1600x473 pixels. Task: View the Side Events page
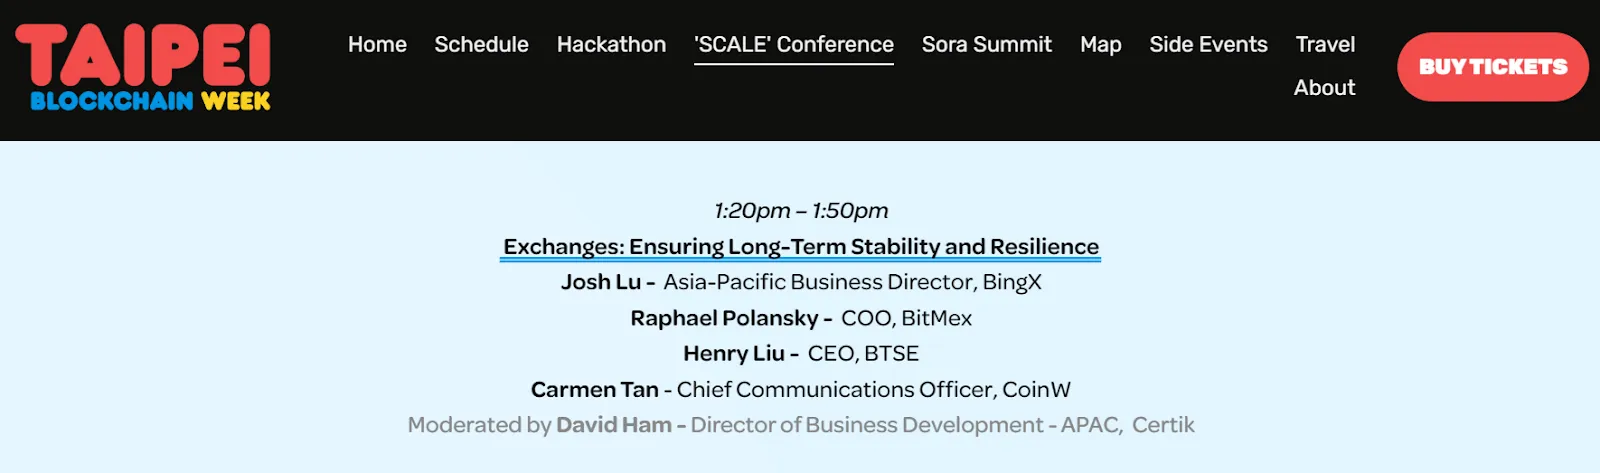pyautogui.click(x=1208, y=45)
